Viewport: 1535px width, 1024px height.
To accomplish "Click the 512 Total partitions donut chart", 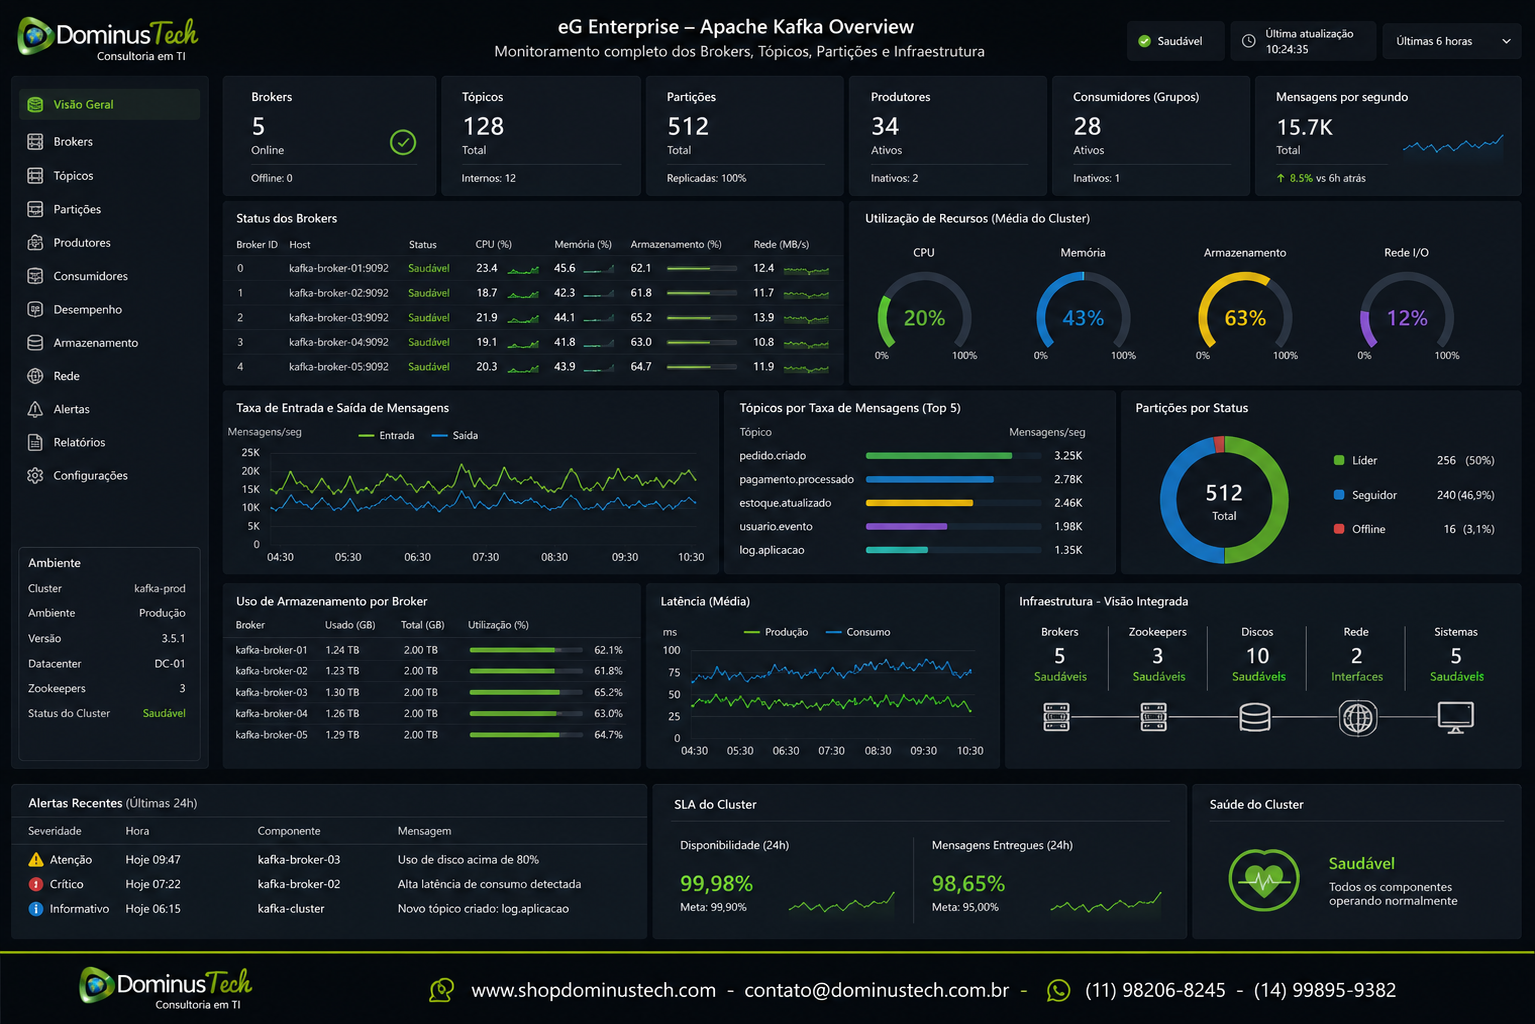I will pos(1224,500).
